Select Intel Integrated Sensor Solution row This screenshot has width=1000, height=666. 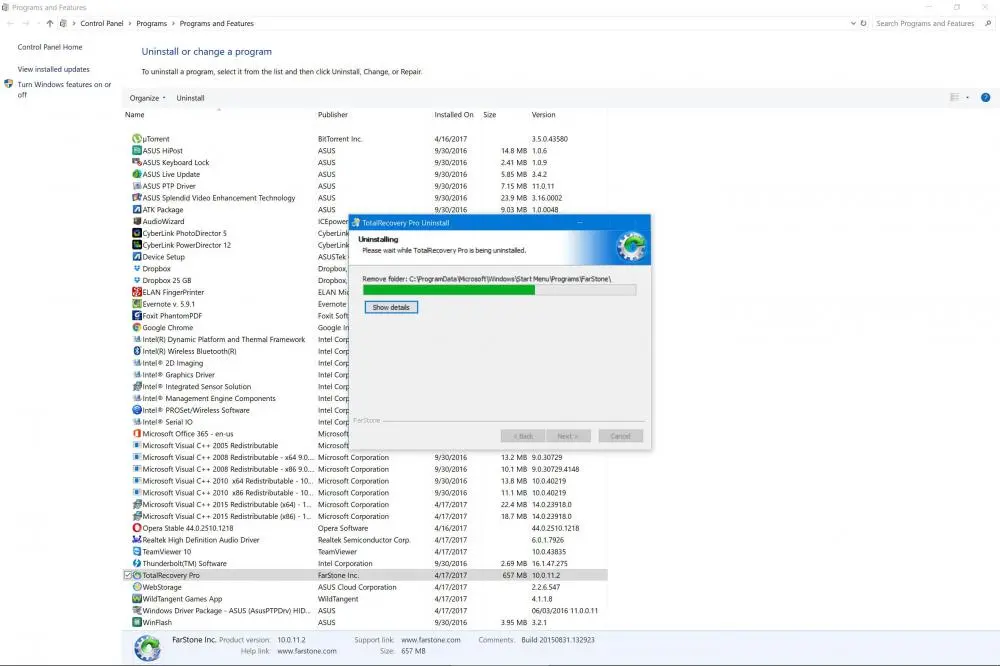196,387
